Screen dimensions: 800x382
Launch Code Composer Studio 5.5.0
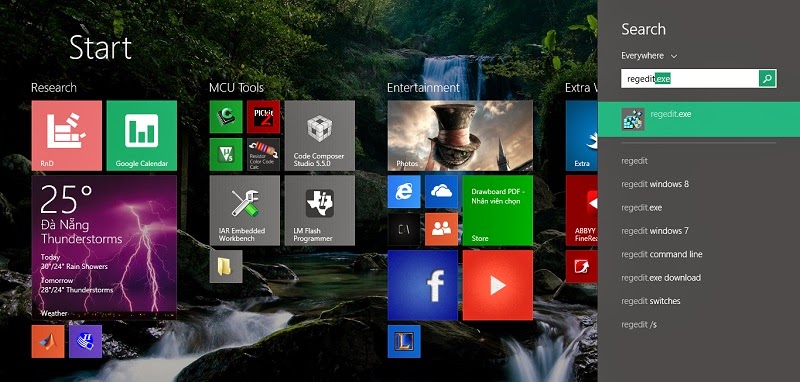click(320, 136)
